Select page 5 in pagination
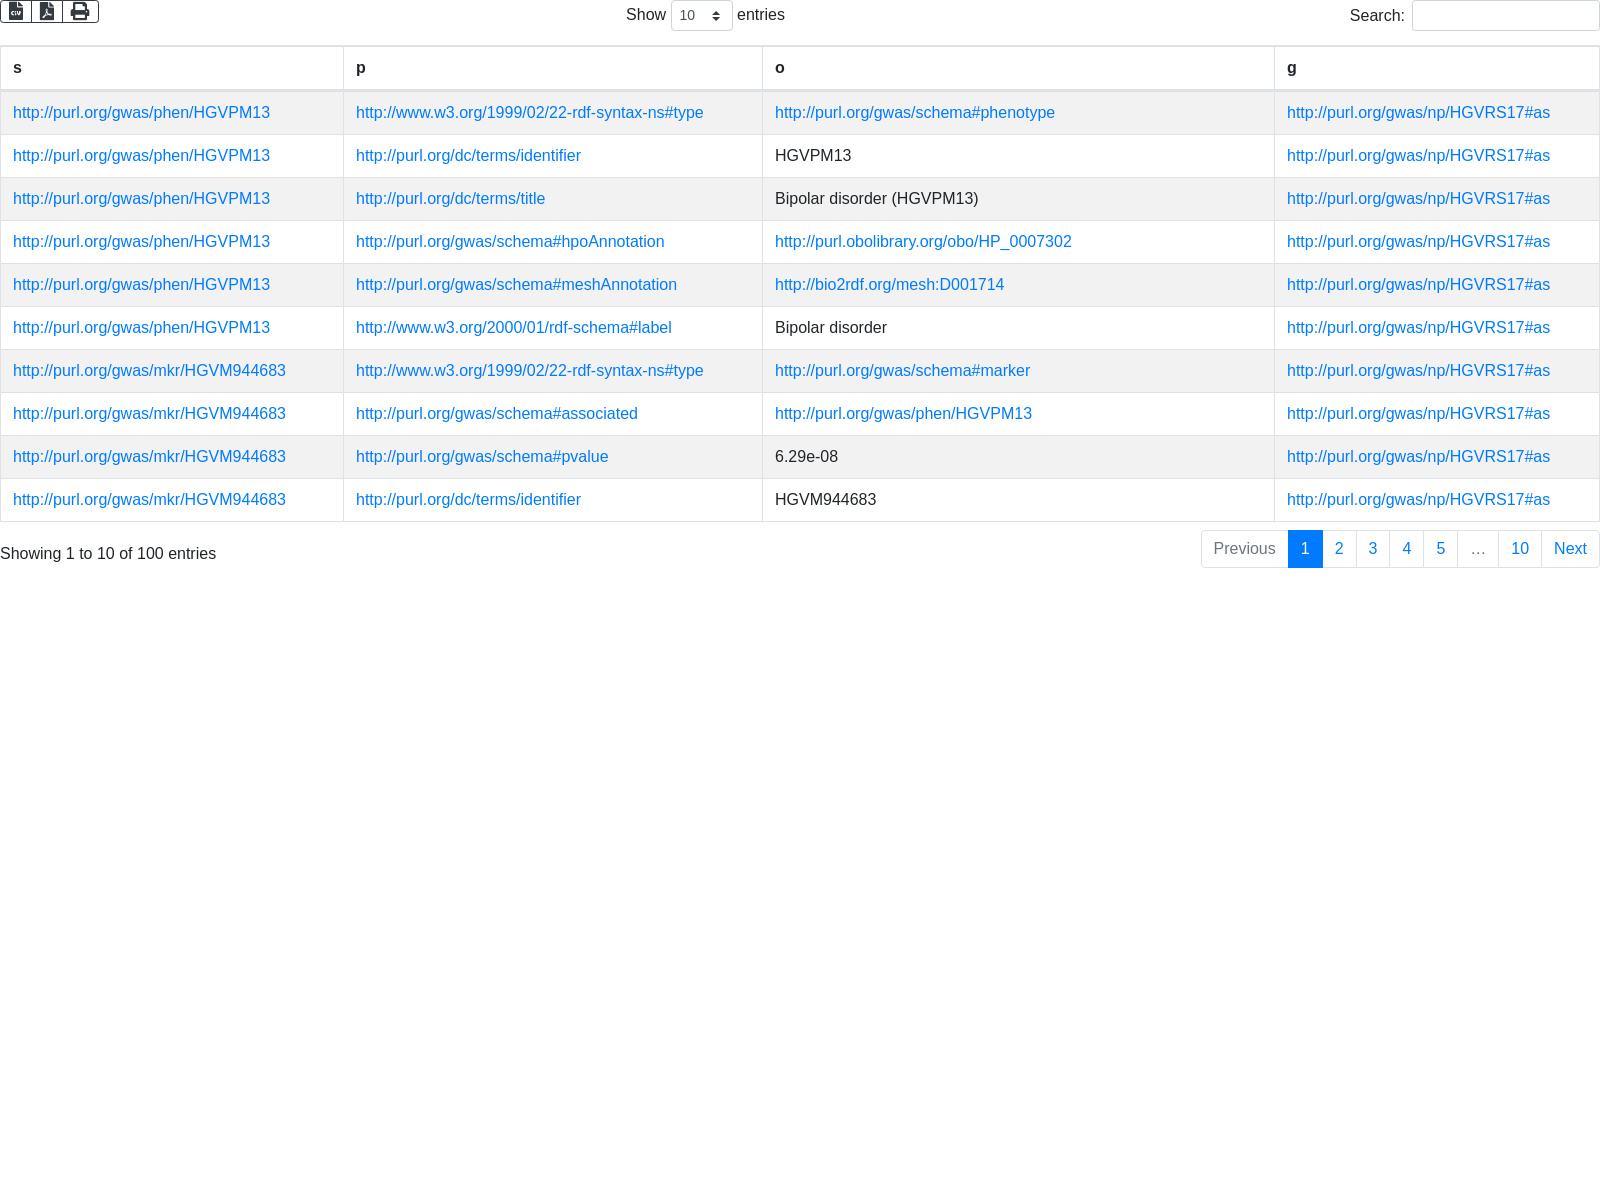The image size is (1600, 1200). click(1441, 549)
